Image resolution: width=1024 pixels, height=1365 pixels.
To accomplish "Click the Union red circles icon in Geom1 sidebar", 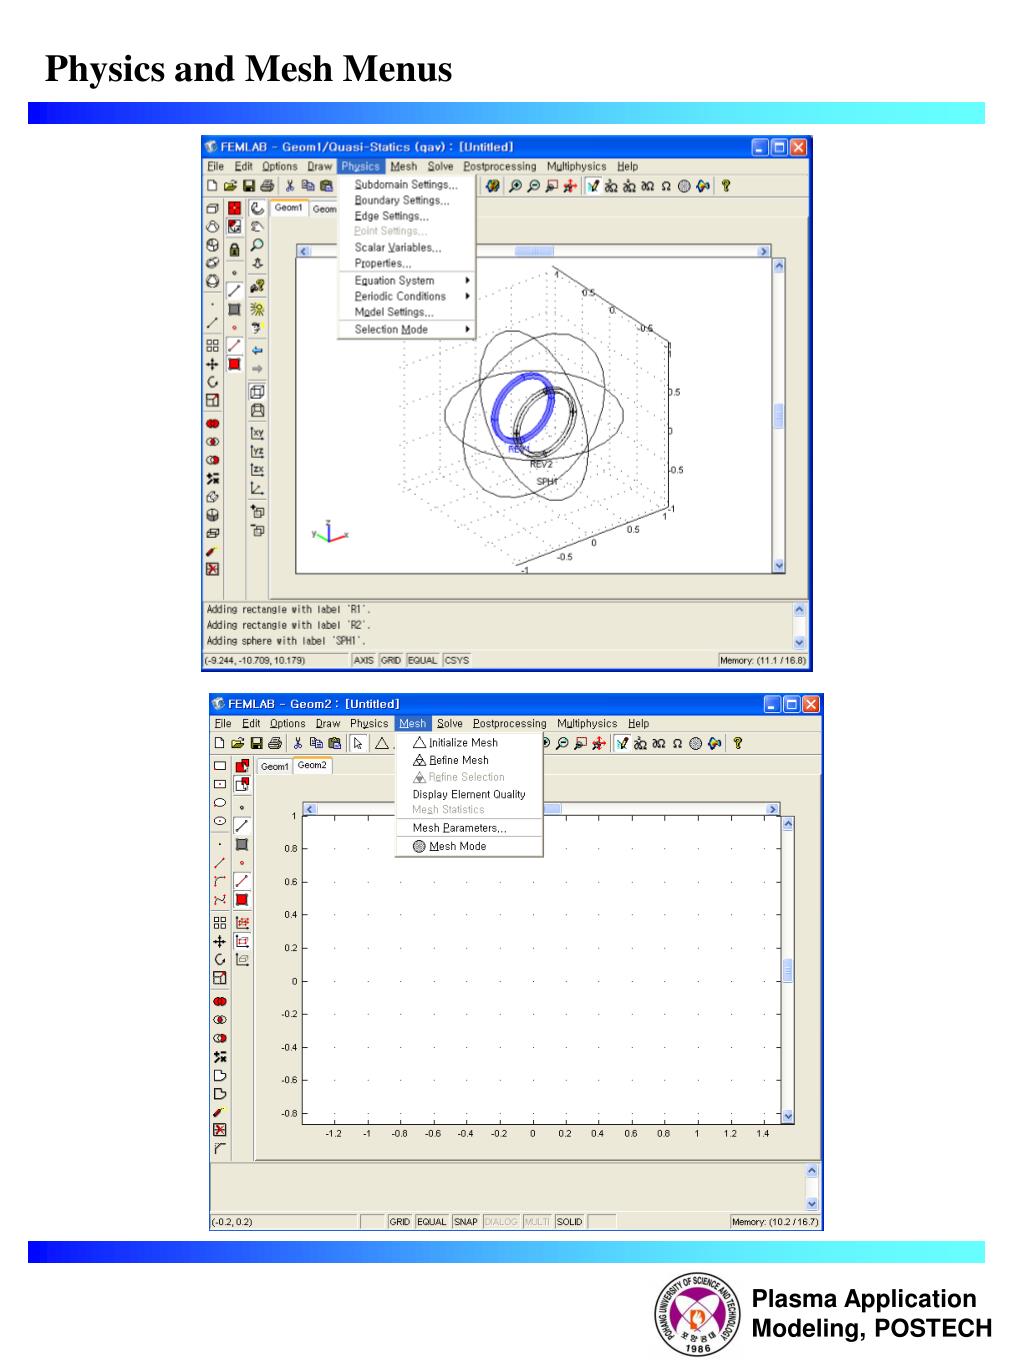I will (212, 423).
